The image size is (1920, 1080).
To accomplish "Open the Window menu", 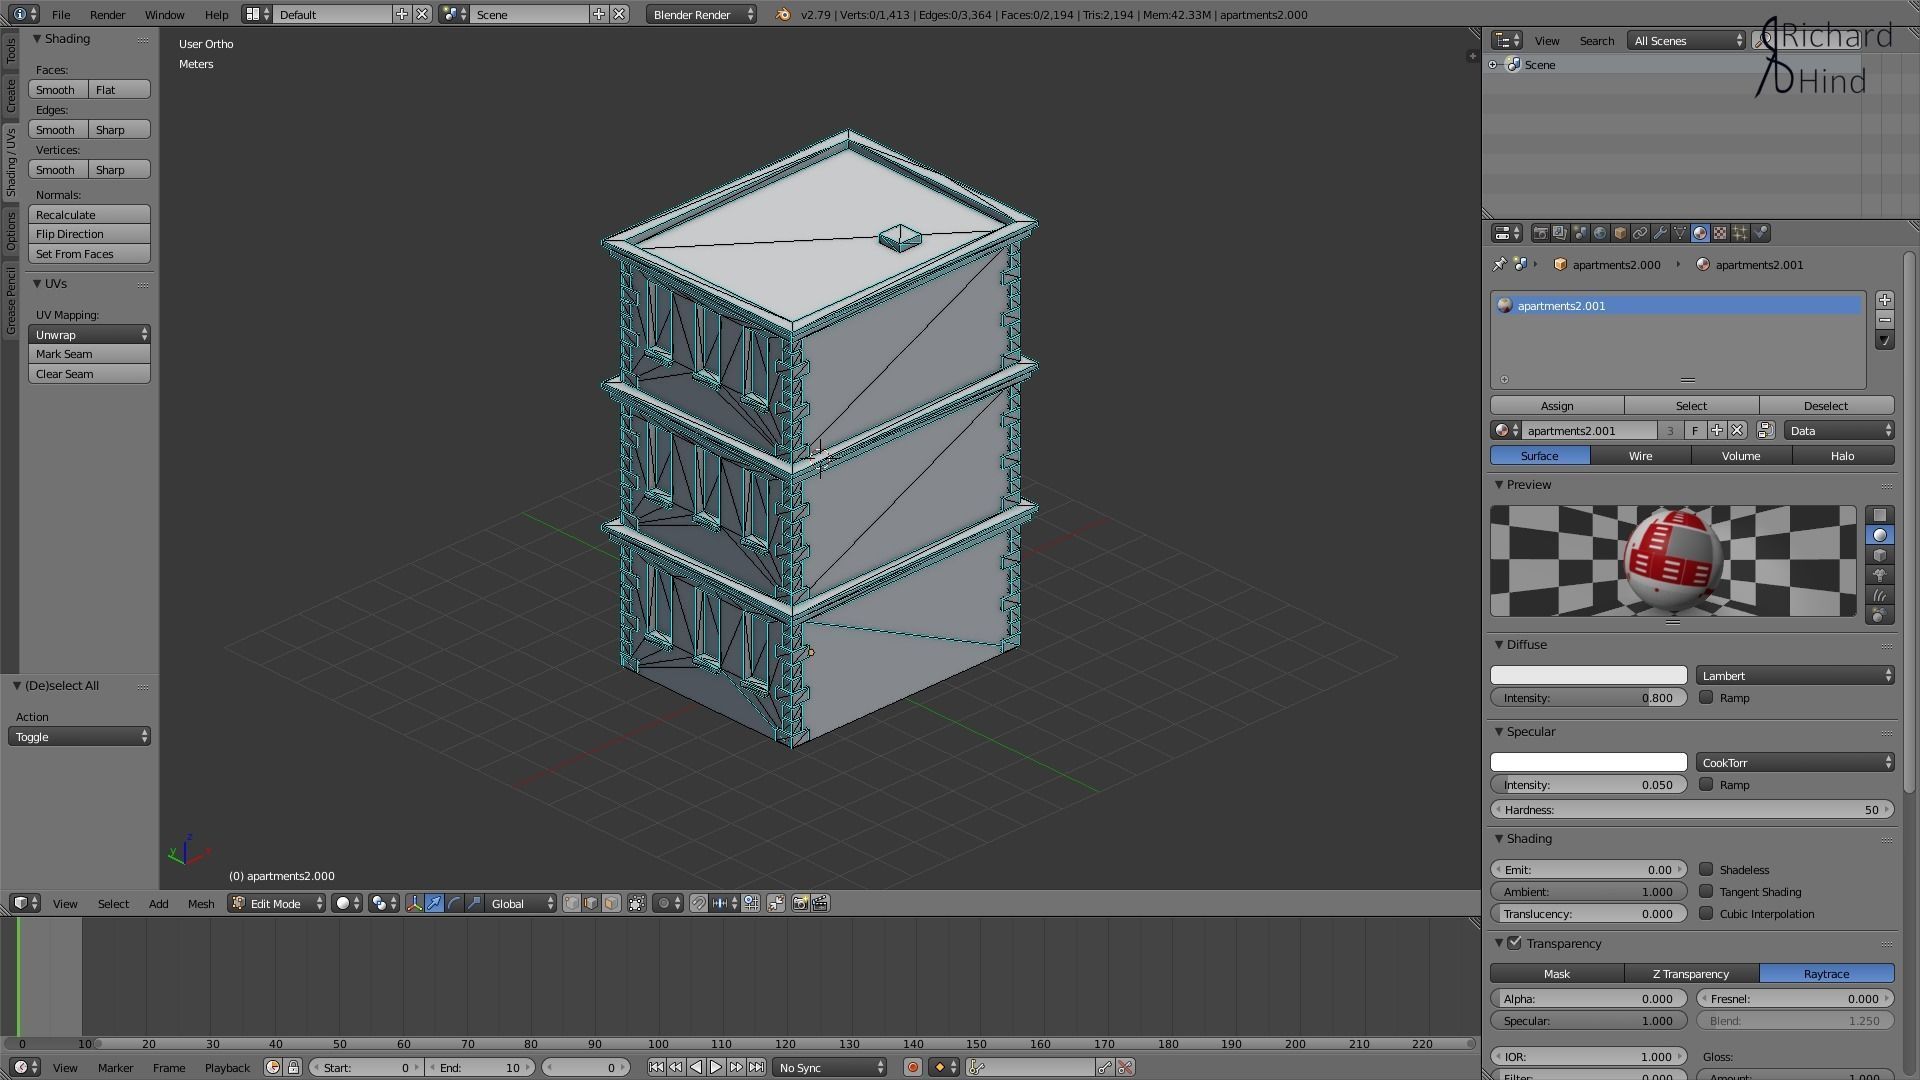I will click(x=164, y=14).
